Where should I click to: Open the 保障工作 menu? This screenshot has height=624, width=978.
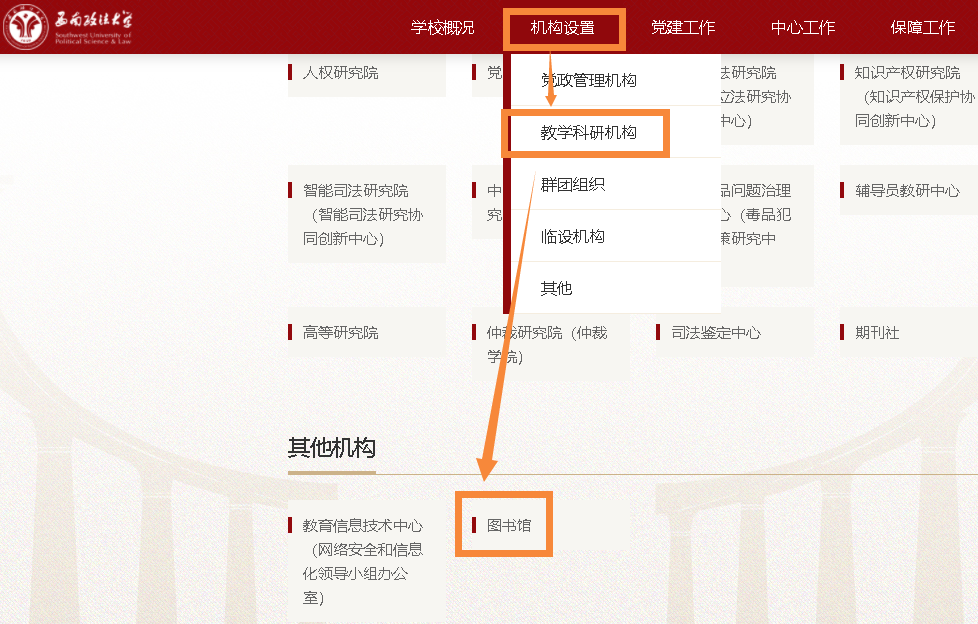click(922, 27)
